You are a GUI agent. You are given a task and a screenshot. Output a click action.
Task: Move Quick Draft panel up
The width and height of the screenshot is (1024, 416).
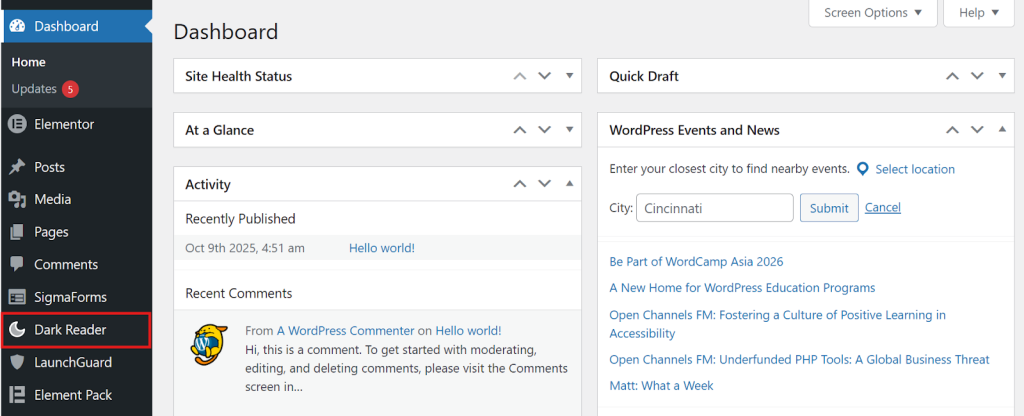click(953, 76)
